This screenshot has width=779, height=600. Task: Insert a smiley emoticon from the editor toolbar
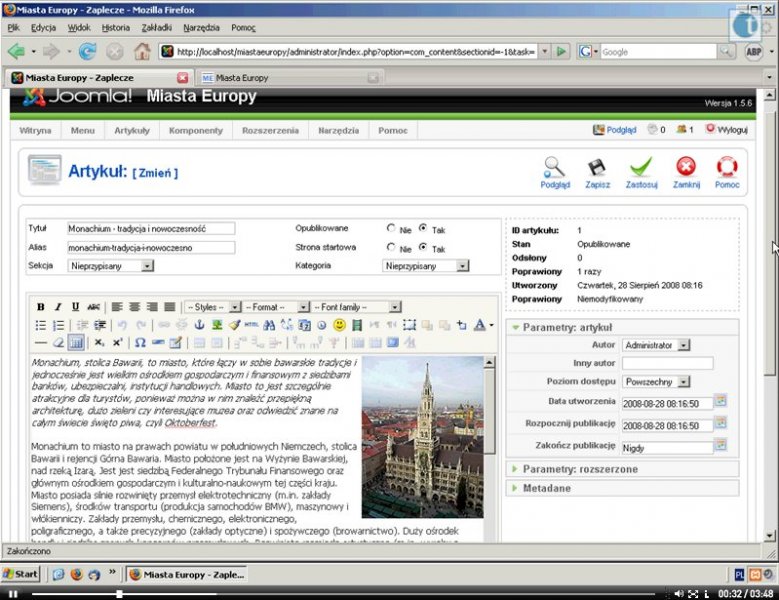(340, 325)
